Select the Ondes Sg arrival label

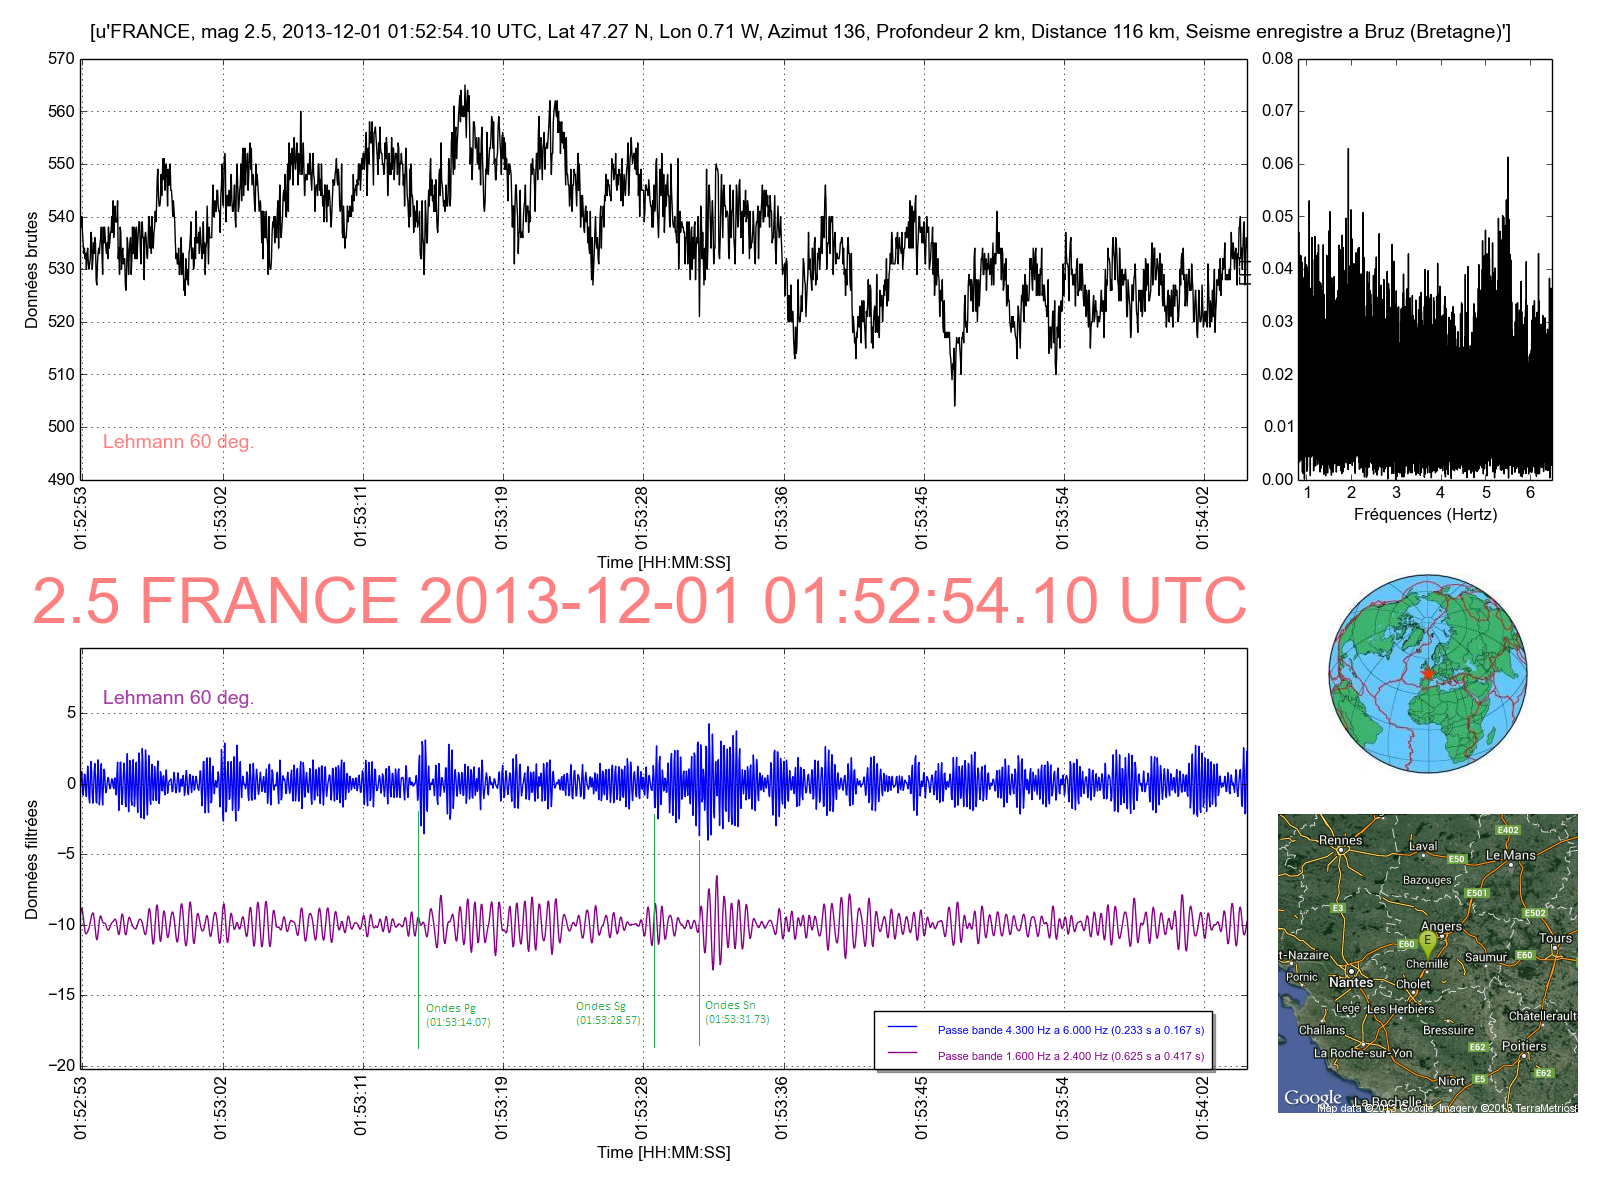pos(607,1013)
